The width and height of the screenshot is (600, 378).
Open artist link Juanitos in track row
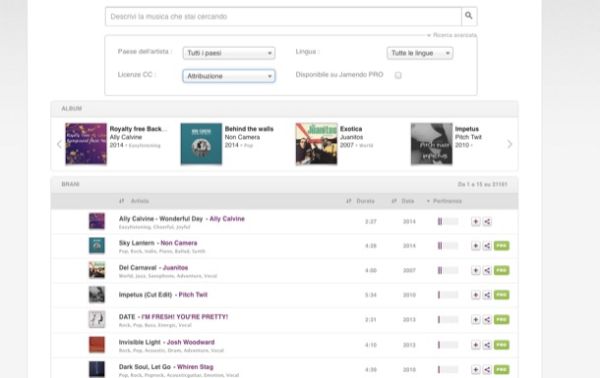click(x=175, y=267)
